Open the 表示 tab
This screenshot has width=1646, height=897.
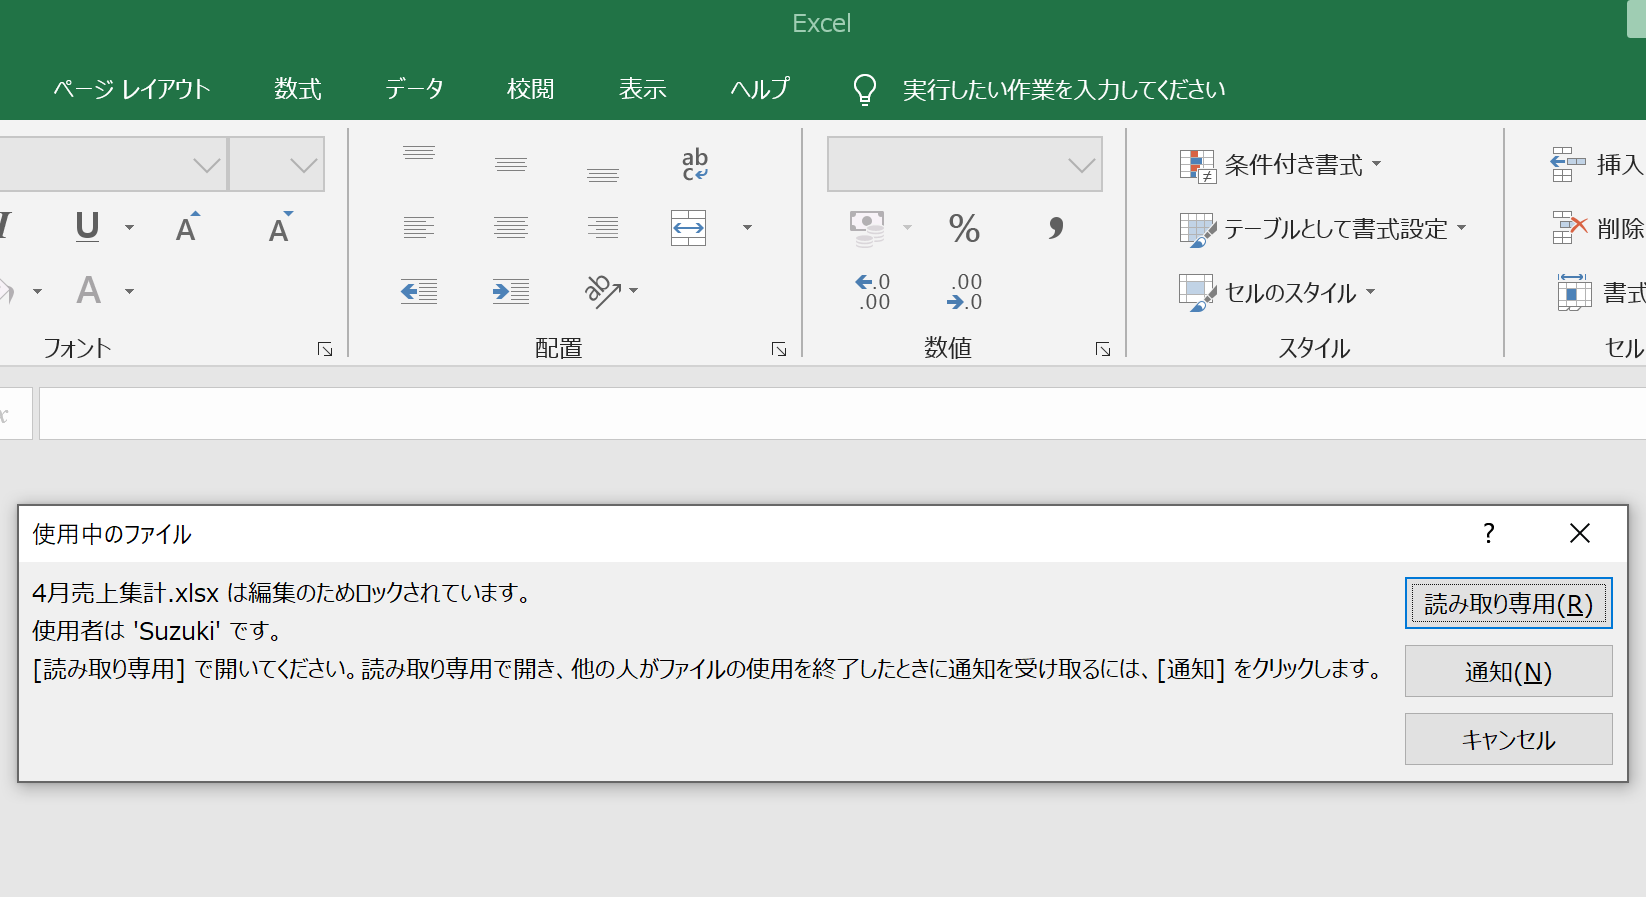(x=642, y=89)
